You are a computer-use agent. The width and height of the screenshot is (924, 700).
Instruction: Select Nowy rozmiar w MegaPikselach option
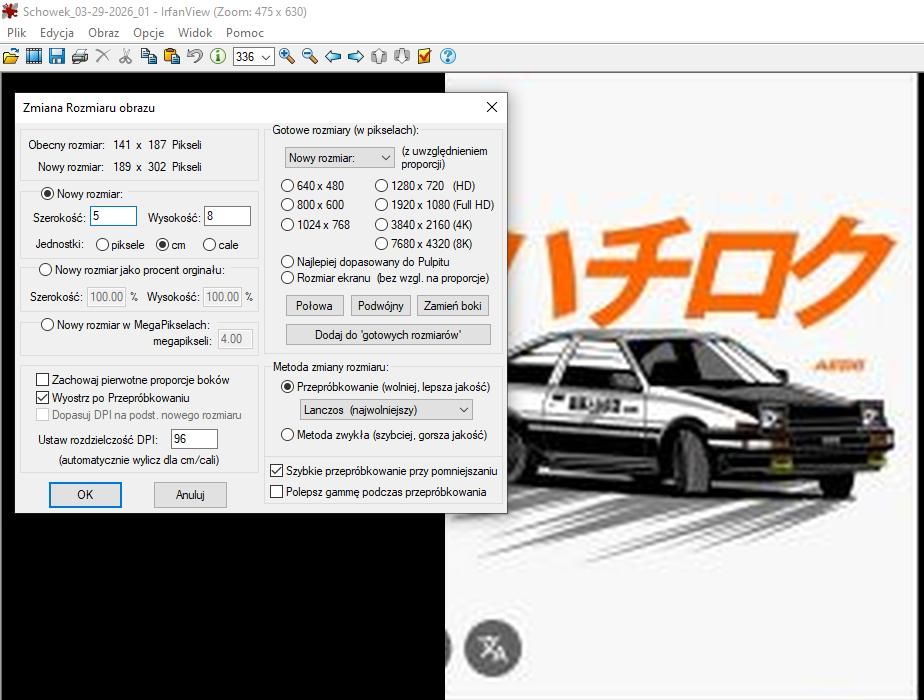[x=48, y=325]
